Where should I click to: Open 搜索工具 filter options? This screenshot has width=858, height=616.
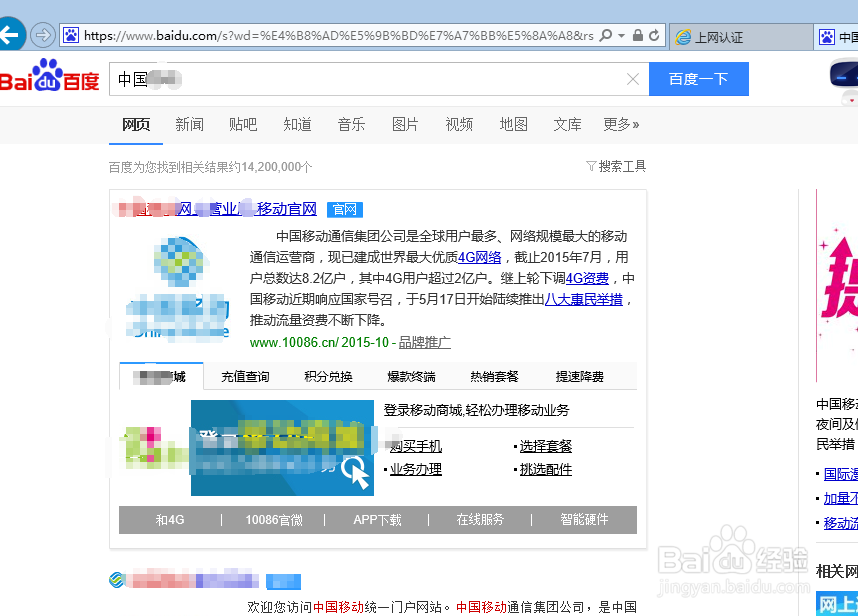pos(616,166)
